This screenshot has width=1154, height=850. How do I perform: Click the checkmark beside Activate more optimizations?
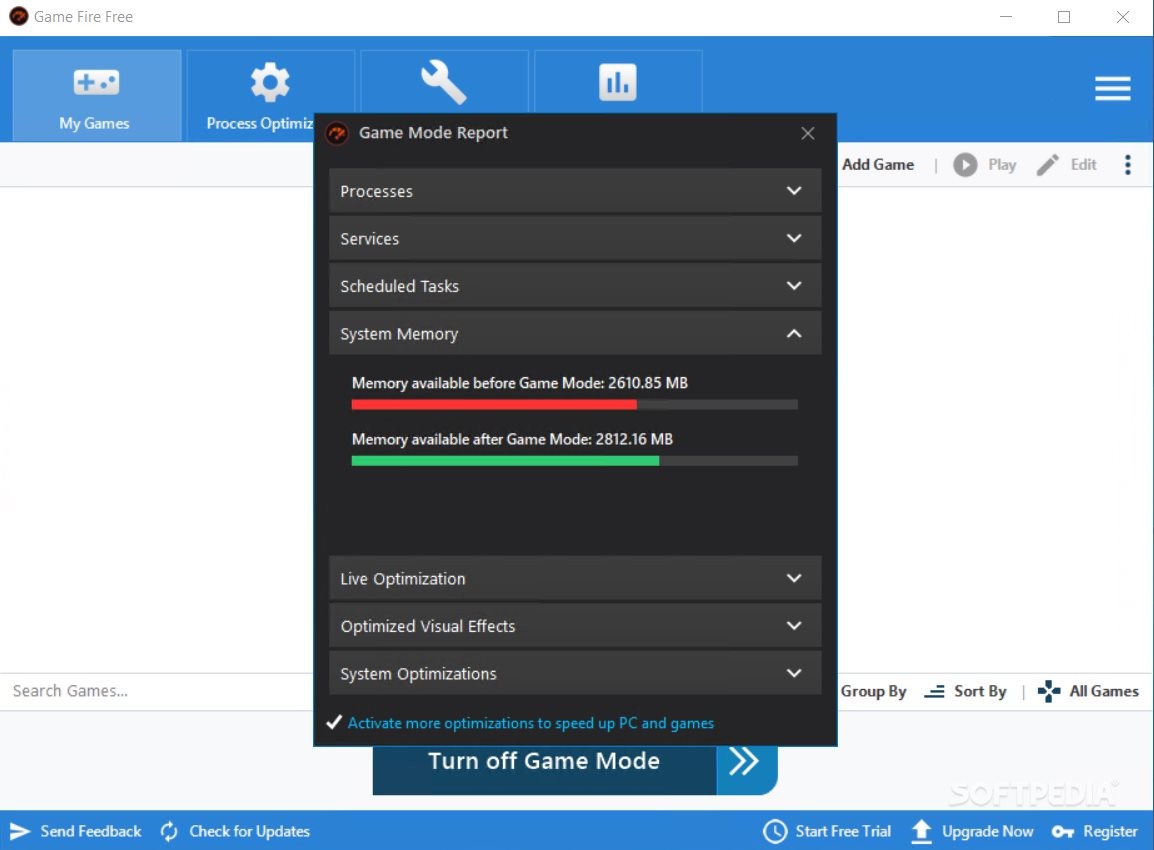tap(334, 722)
